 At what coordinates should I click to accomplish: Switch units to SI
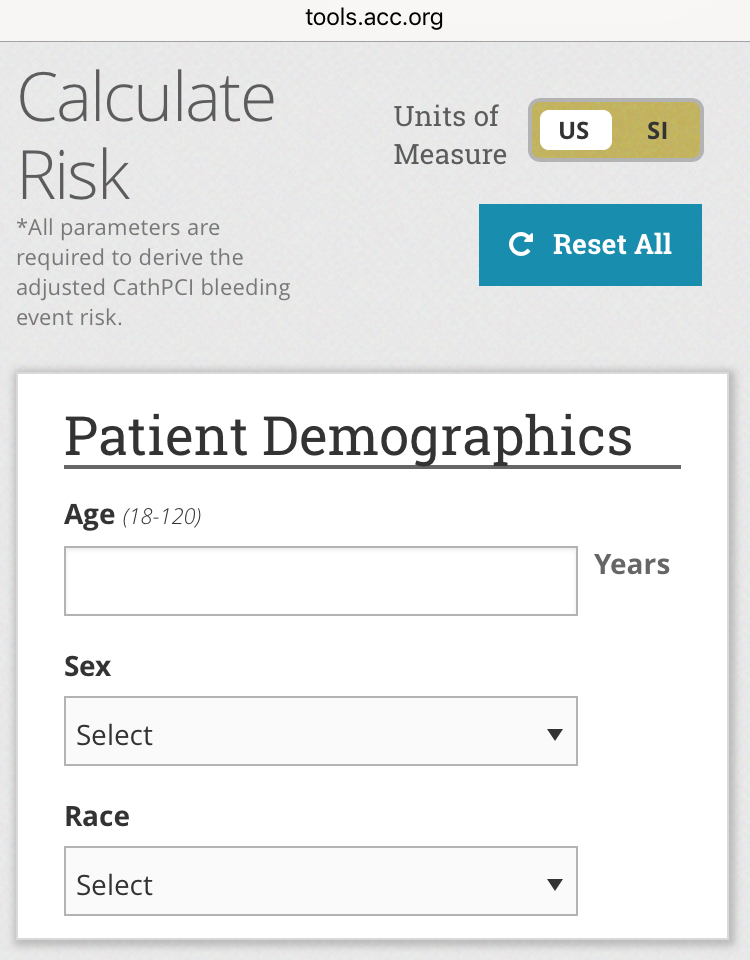[657, 131]
